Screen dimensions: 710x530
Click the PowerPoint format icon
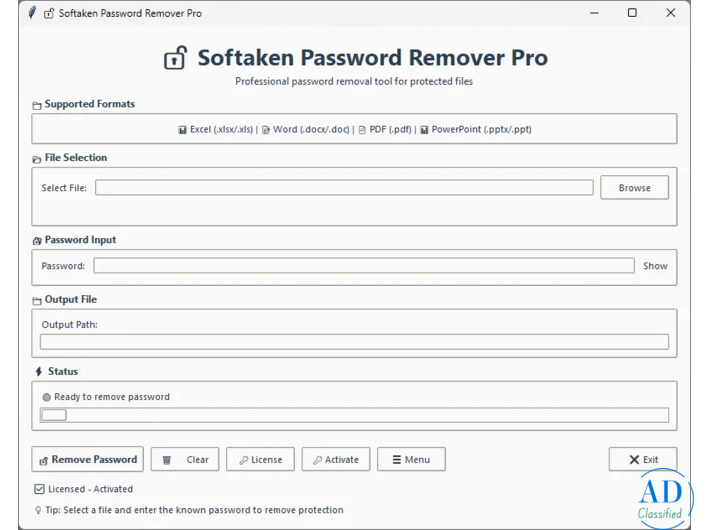click(424, 130)
